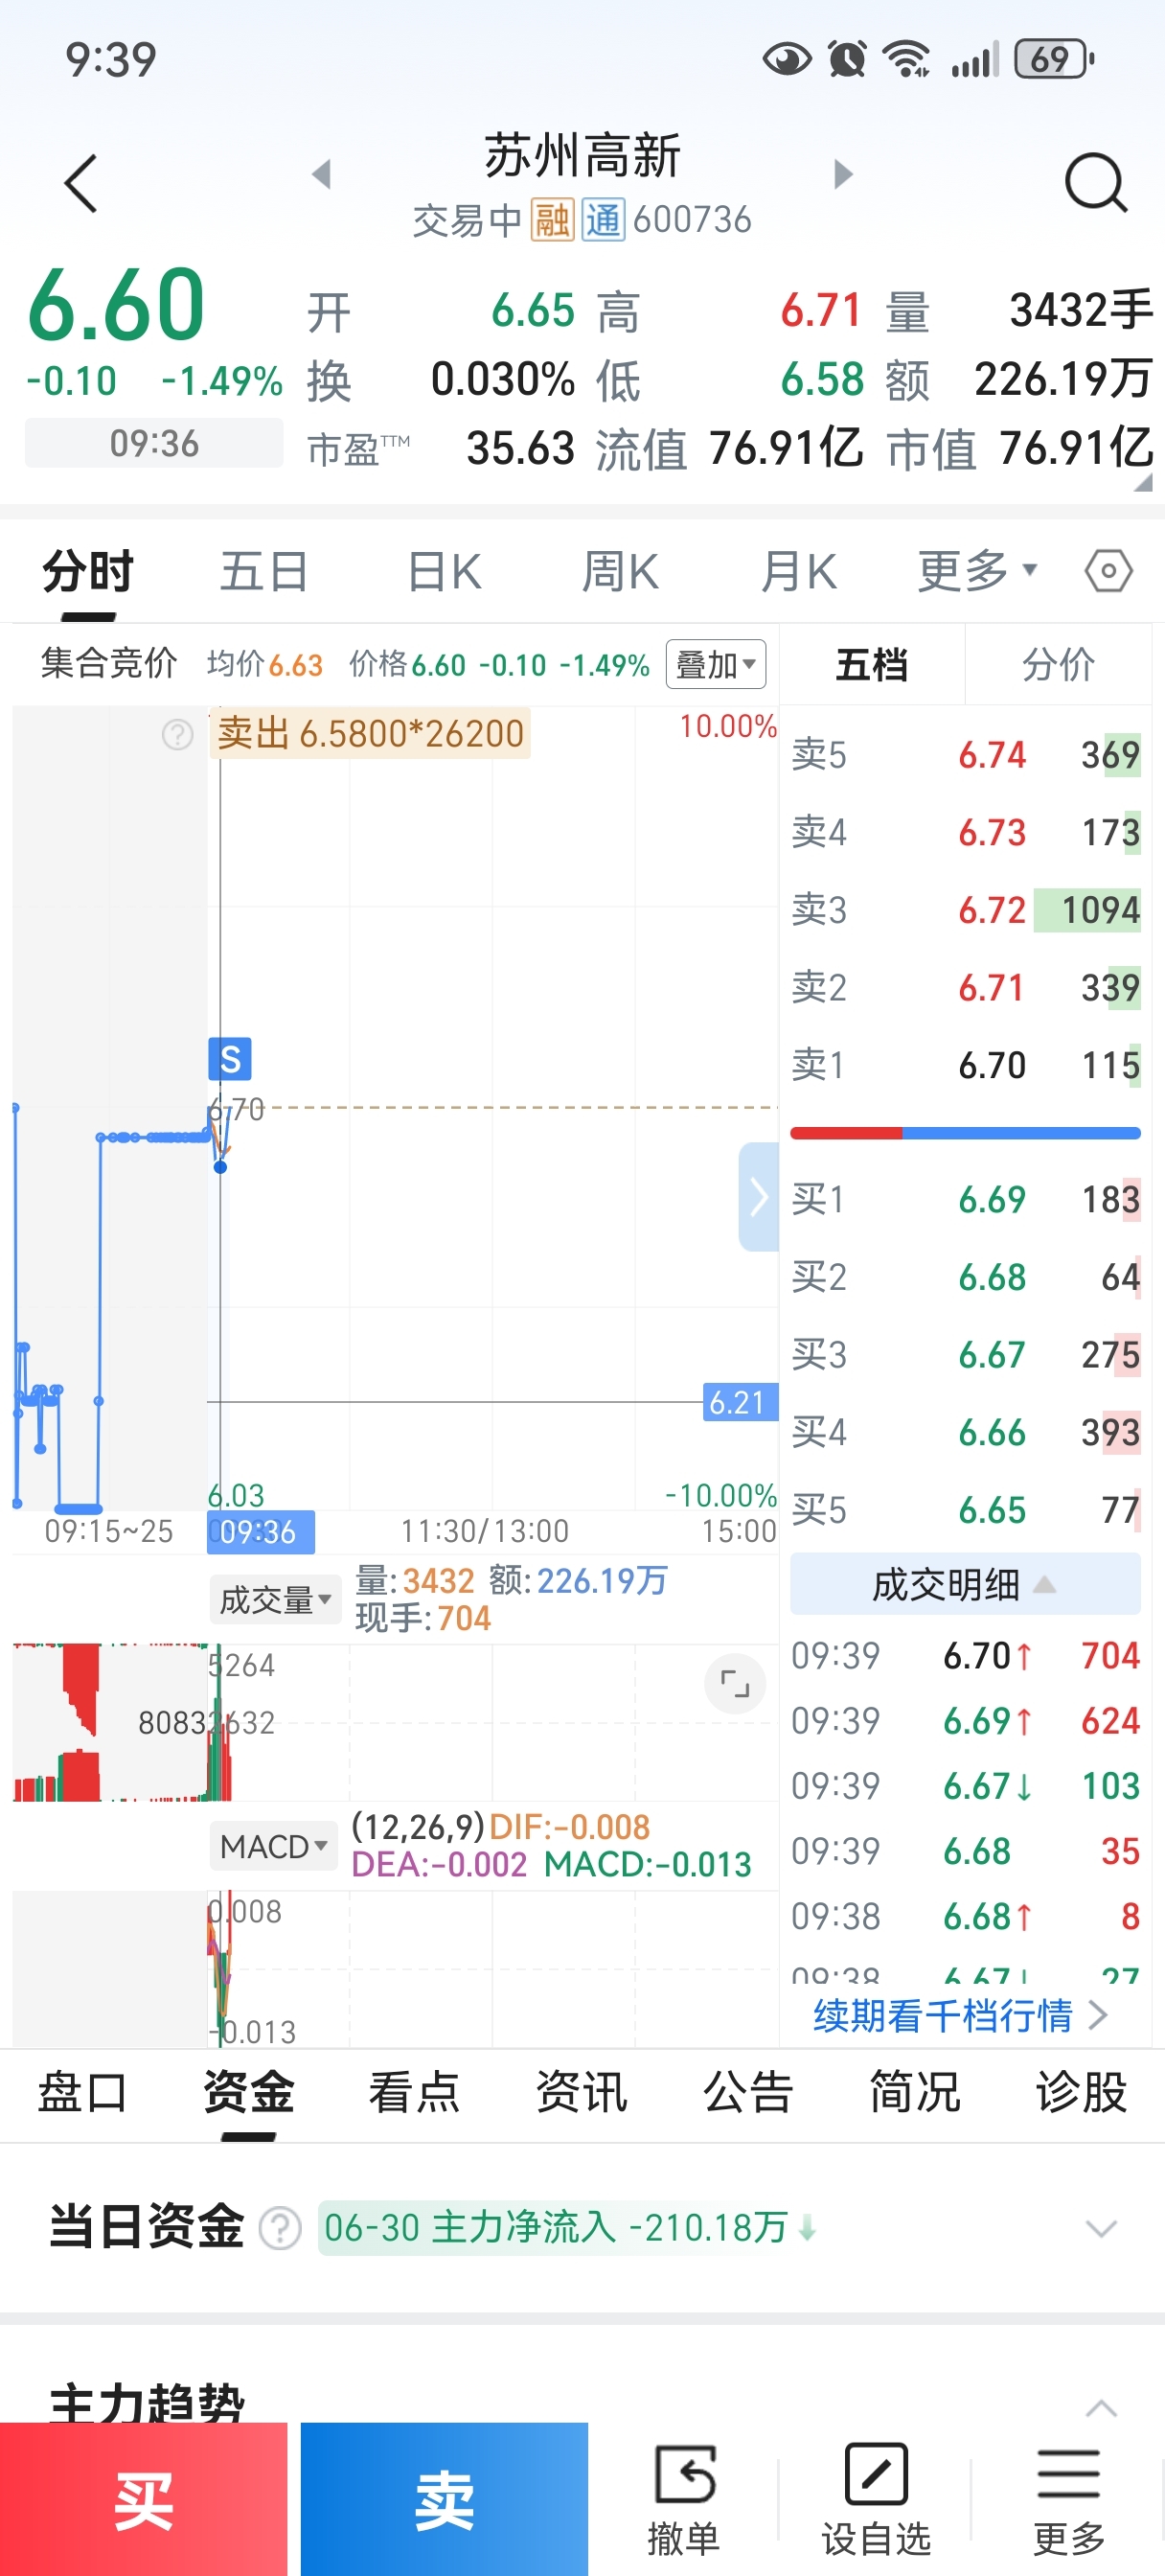Go to next stock with right triangle
Image resolution: width=1165 pixels, height=2576 pixels.
click(x=843, y=174)
